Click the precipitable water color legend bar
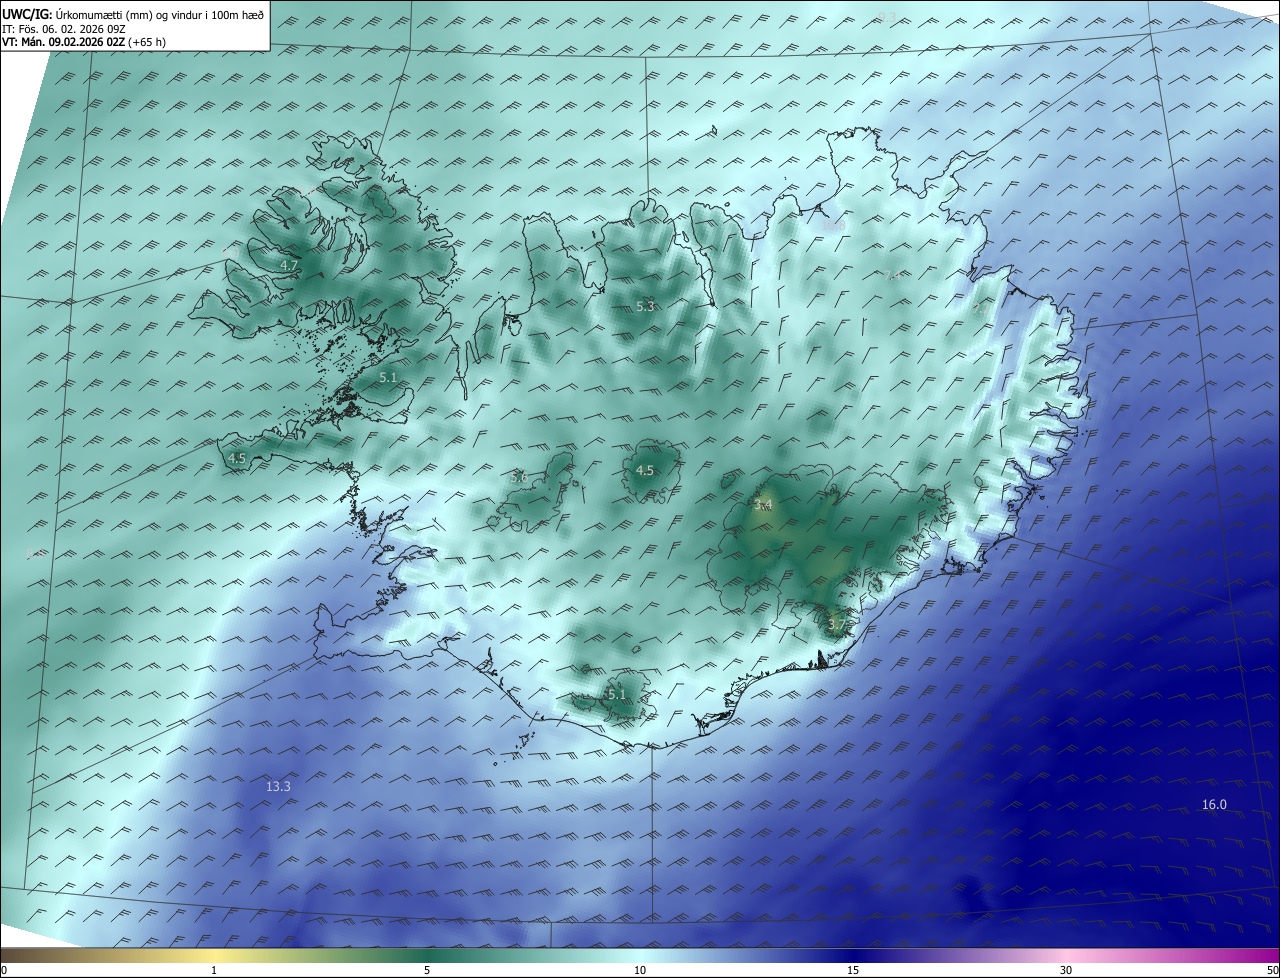 [x=640, y=955]
